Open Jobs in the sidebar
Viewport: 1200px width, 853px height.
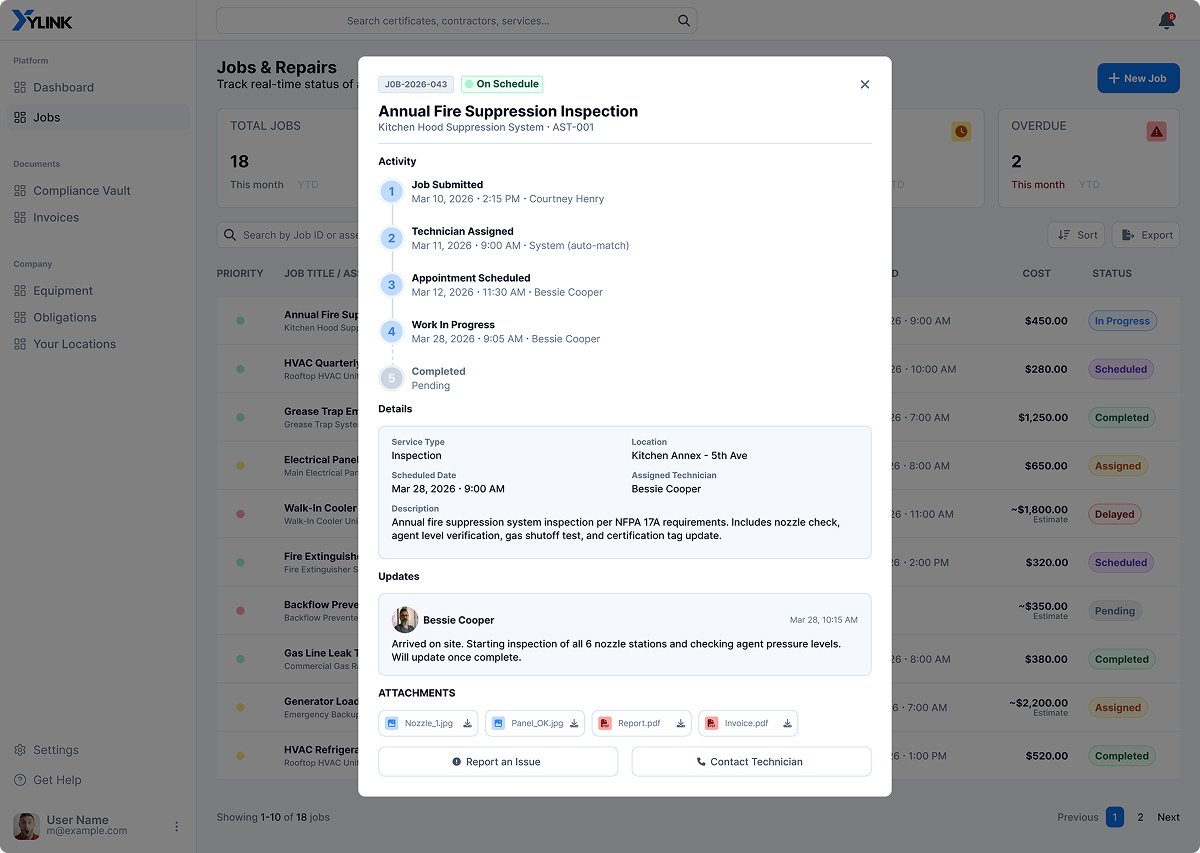(x=98, y=117)
